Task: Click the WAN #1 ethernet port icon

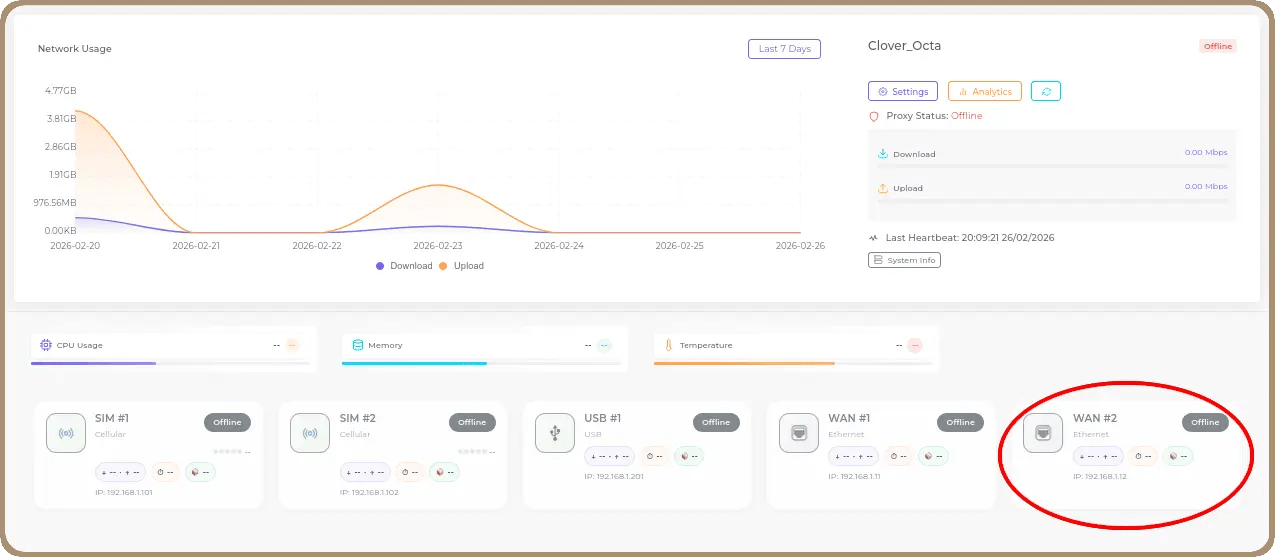Action: tap(799, 433)
